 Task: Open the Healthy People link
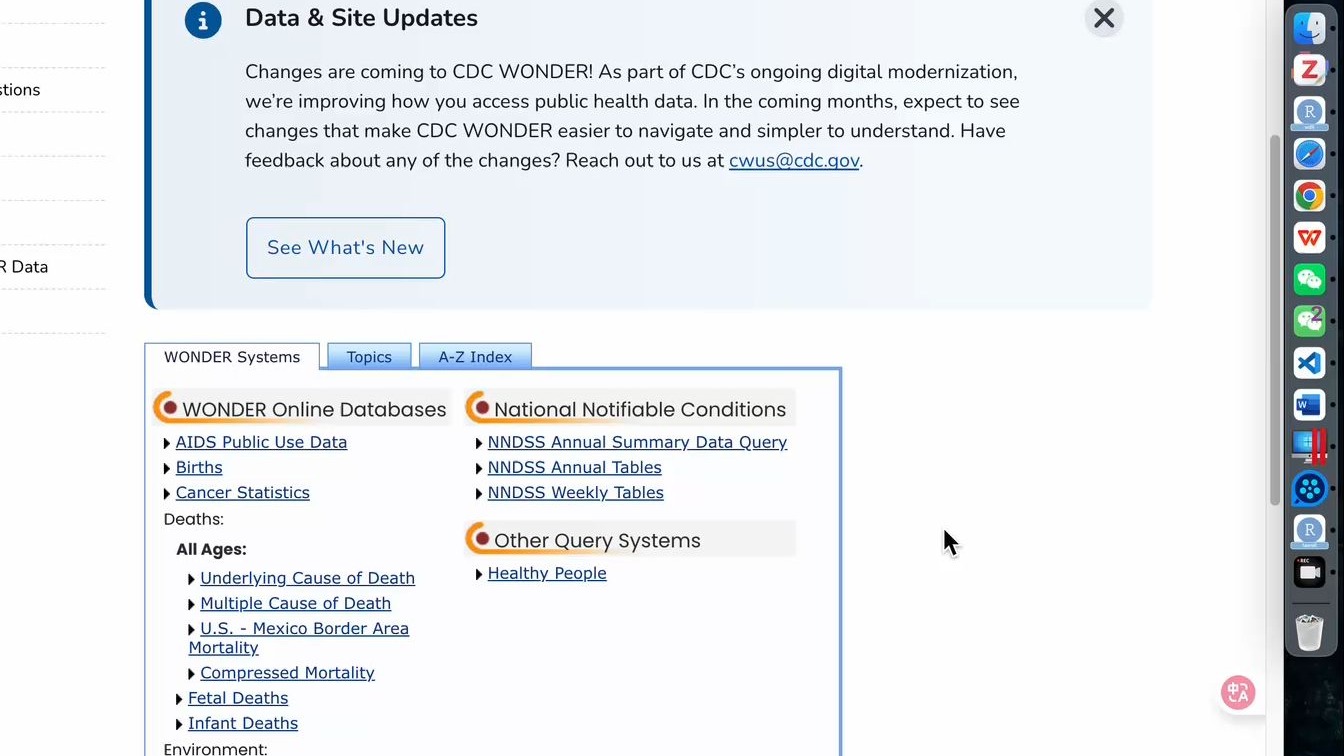(x=547, y=573)
